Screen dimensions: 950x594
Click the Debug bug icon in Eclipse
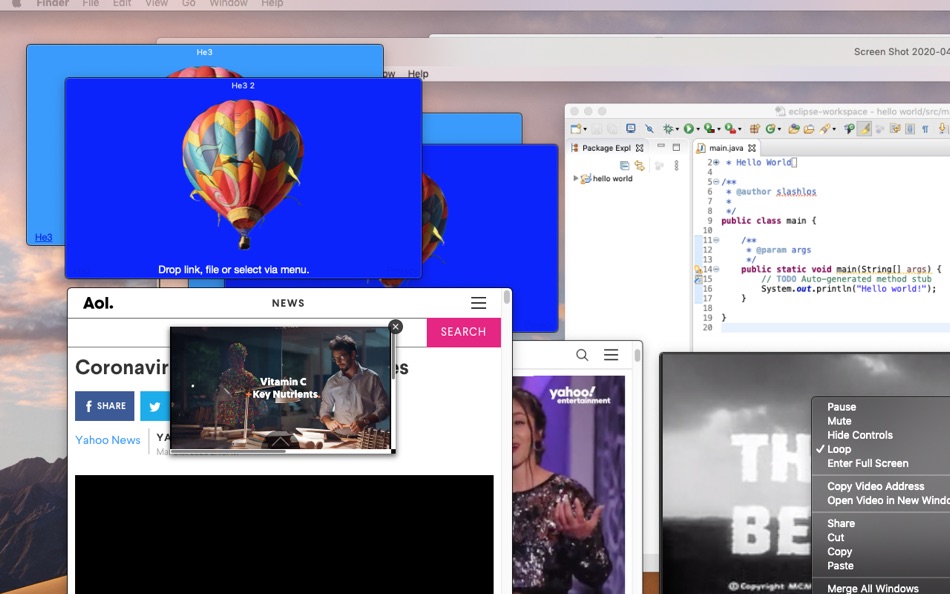[668, 128]
